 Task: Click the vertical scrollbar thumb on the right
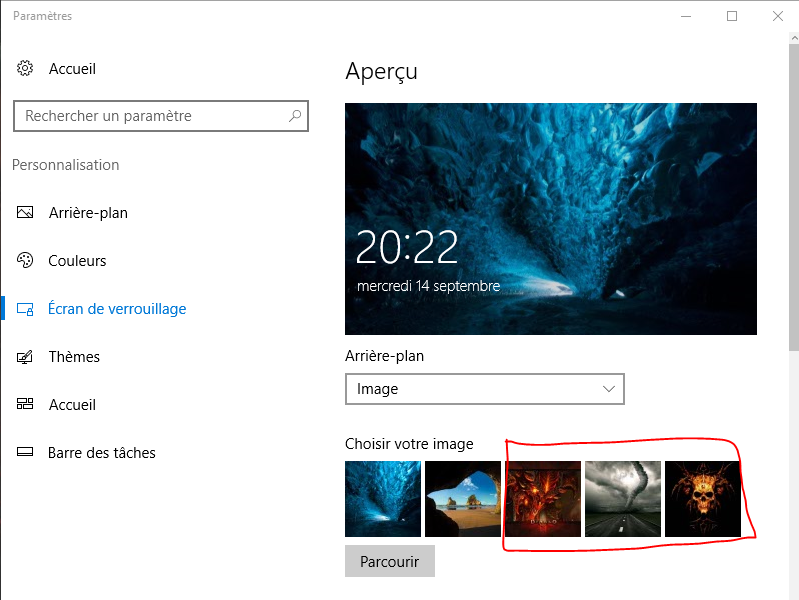tap(794, 197)
